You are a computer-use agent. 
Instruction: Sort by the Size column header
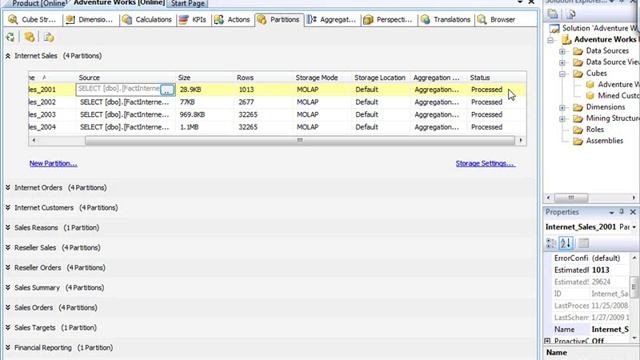[184, 78]
